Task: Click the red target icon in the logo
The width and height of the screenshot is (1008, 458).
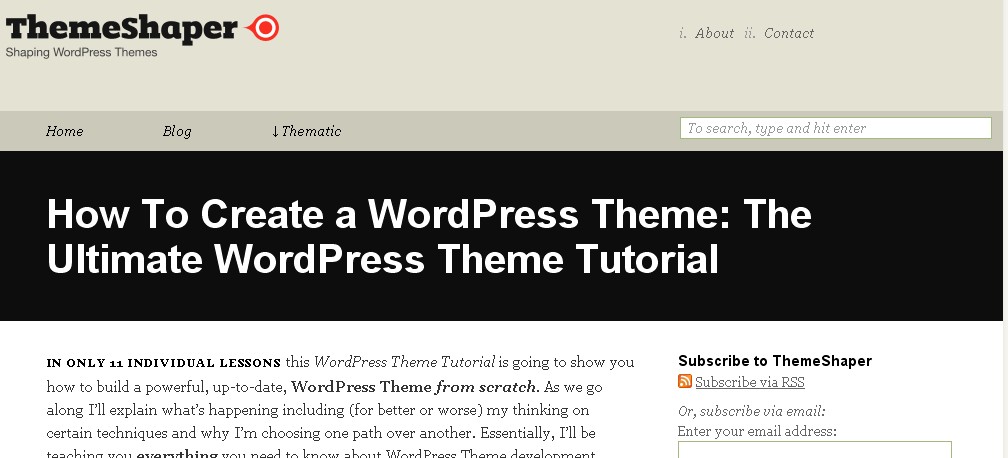Action: coord(263,28)
